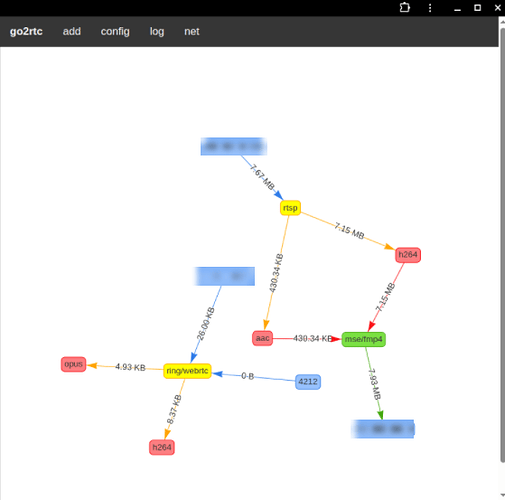Select the yellow ring/webrtc node
Screen dimensions: 505x500
187,371
